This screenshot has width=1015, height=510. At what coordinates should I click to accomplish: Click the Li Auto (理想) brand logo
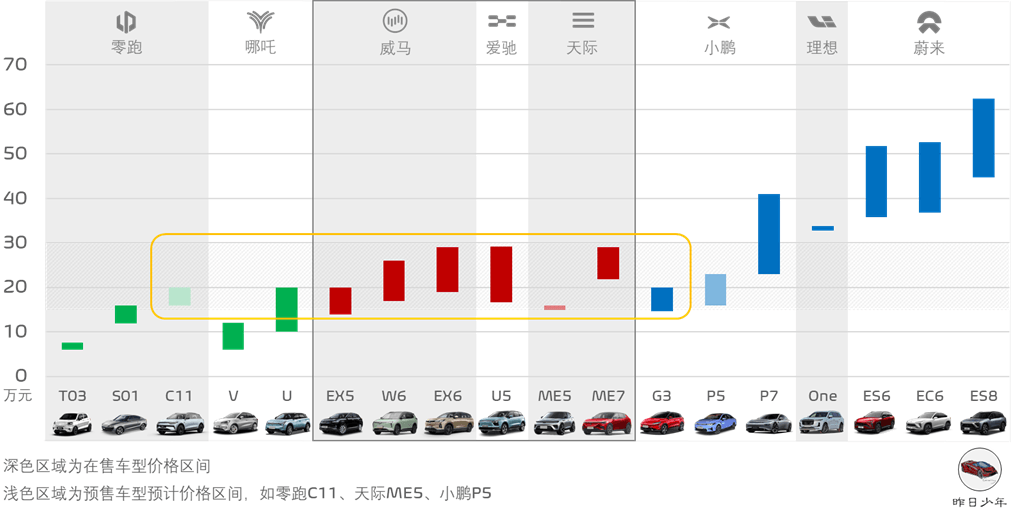tap(821, 23)
